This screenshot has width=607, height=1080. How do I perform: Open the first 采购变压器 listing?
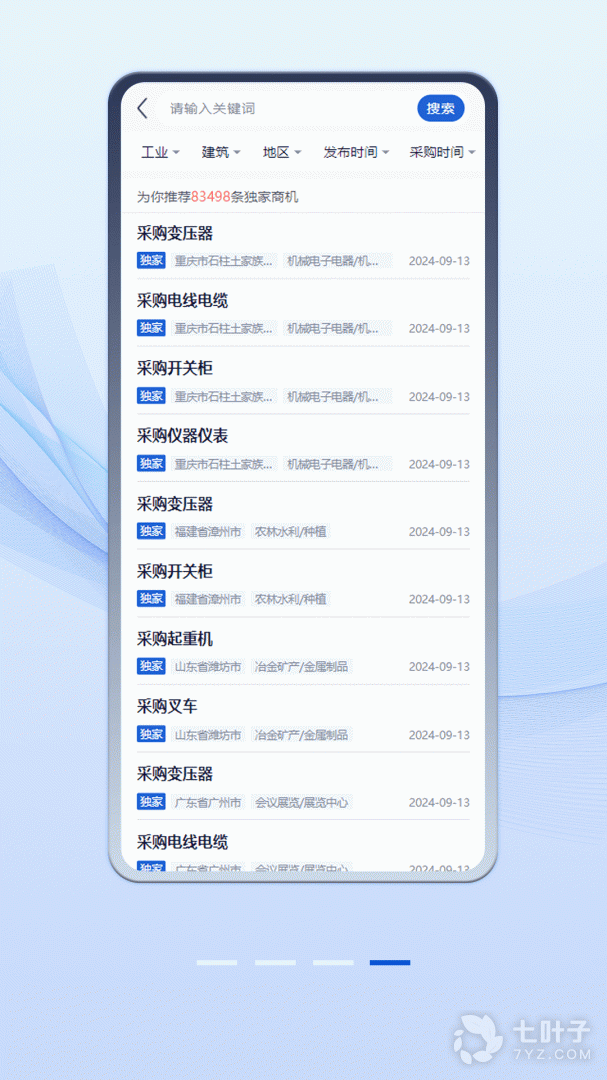click(175, 233)
